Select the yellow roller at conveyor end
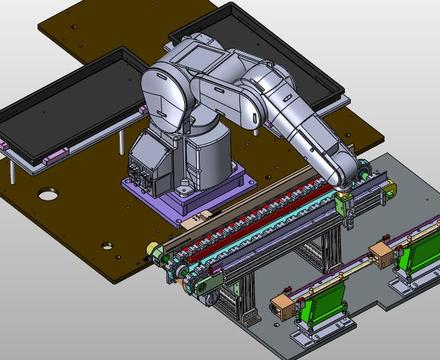The image size is (440, 360). 153,249
